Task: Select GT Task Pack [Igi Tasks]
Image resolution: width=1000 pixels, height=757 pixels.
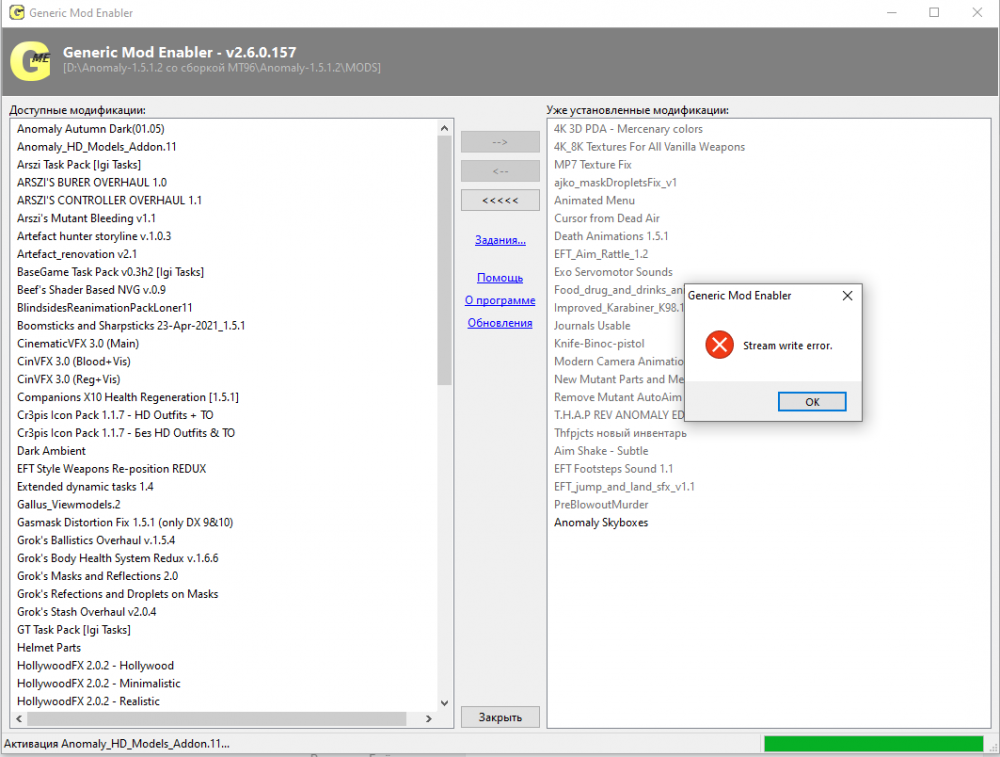Action: (74, 629)
